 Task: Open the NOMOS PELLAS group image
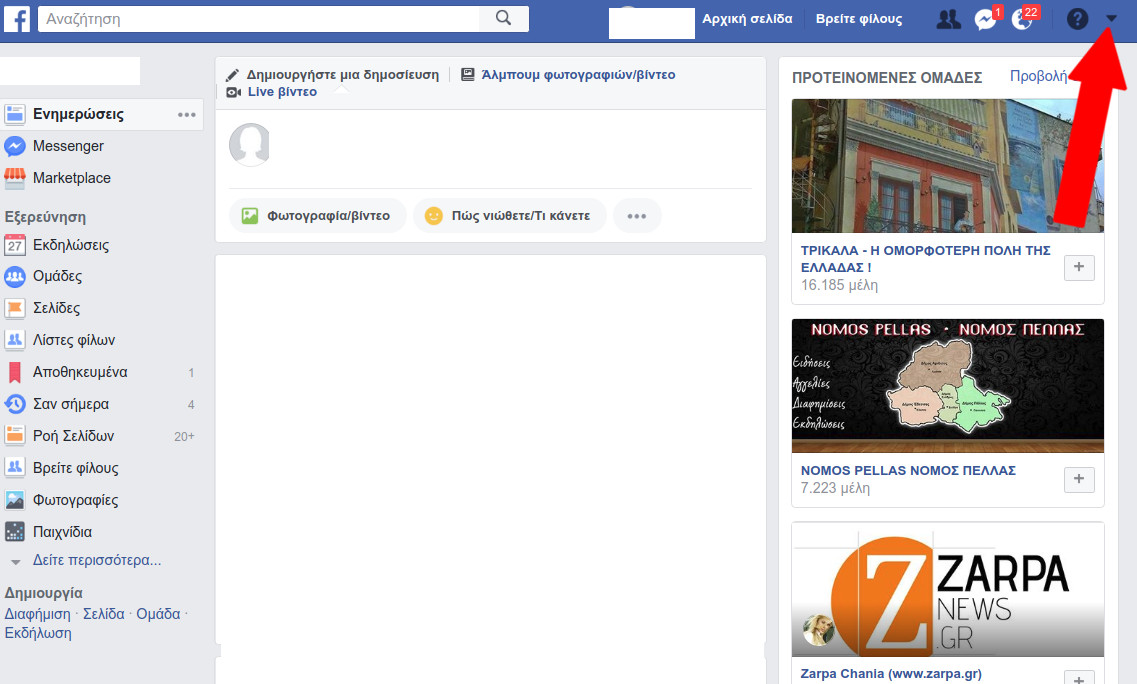(x=947, y=386)
